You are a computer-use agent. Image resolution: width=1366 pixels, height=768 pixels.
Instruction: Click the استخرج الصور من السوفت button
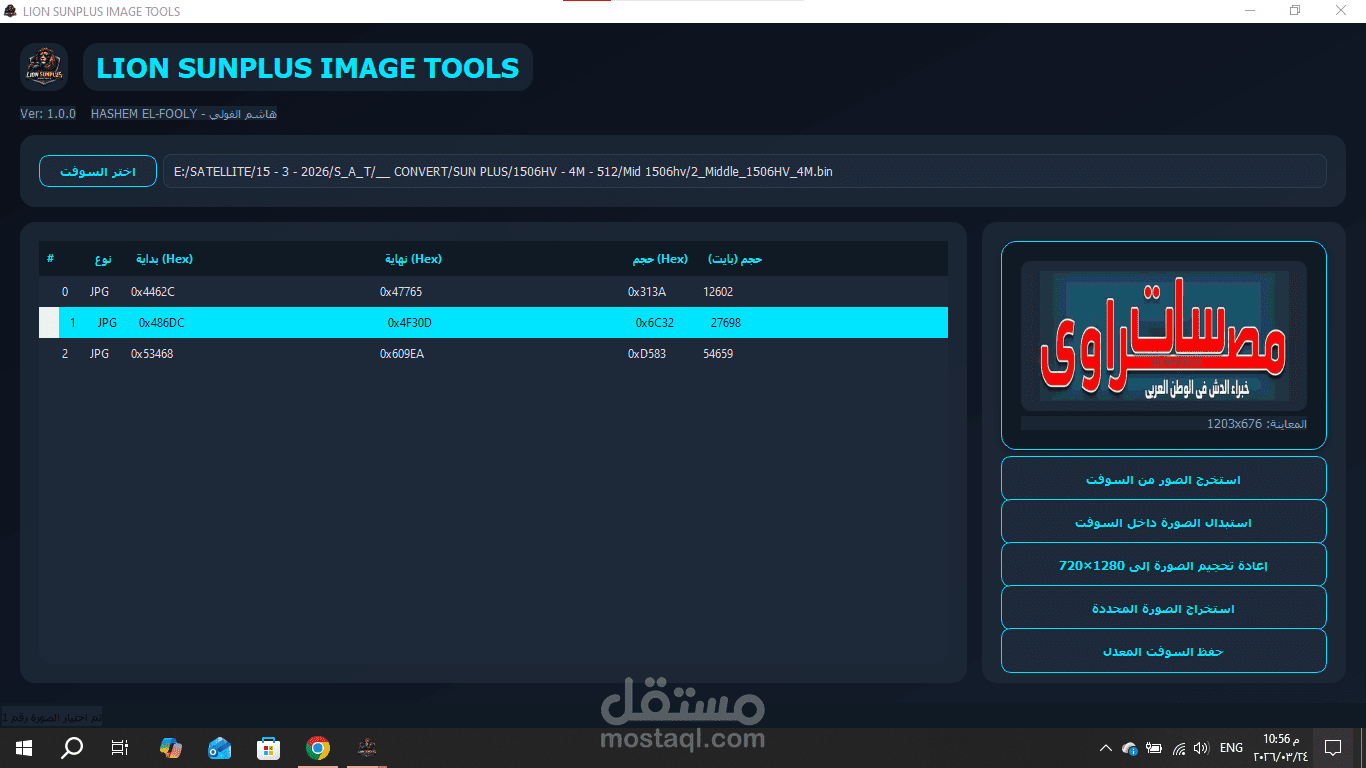point(1163,480)
